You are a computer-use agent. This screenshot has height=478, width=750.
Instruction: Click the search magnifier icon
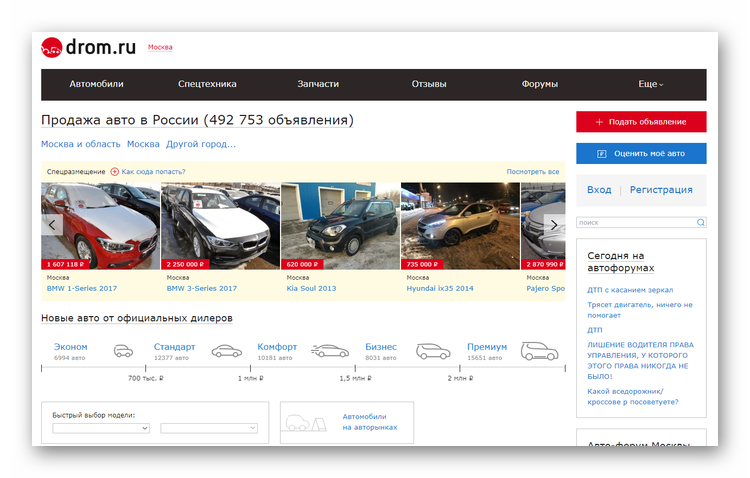701,222
